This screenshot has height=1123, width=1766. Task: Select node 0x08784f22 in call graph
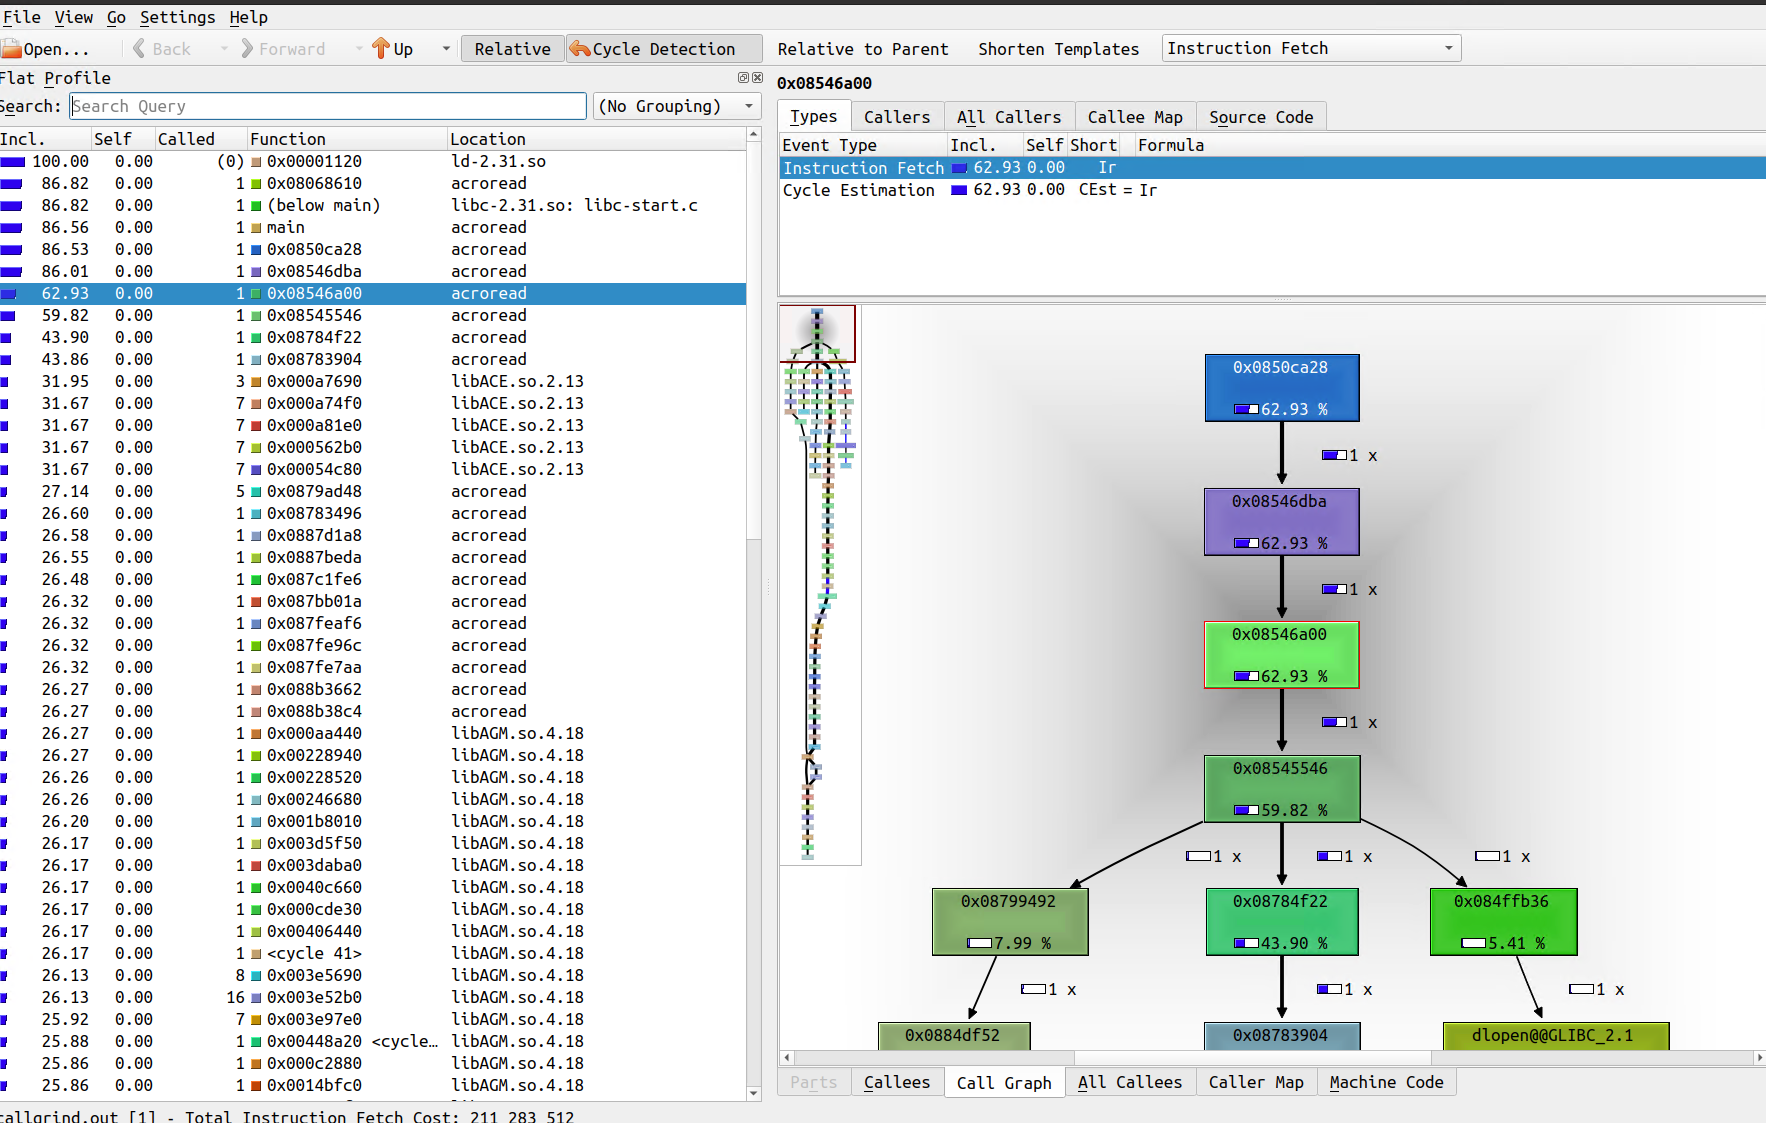[1281, 921]
